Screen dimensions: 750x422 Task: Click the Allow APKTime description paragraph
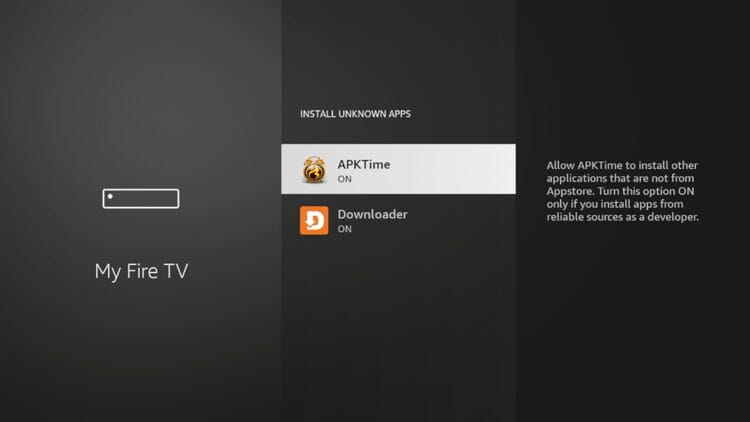pos(623,191)
